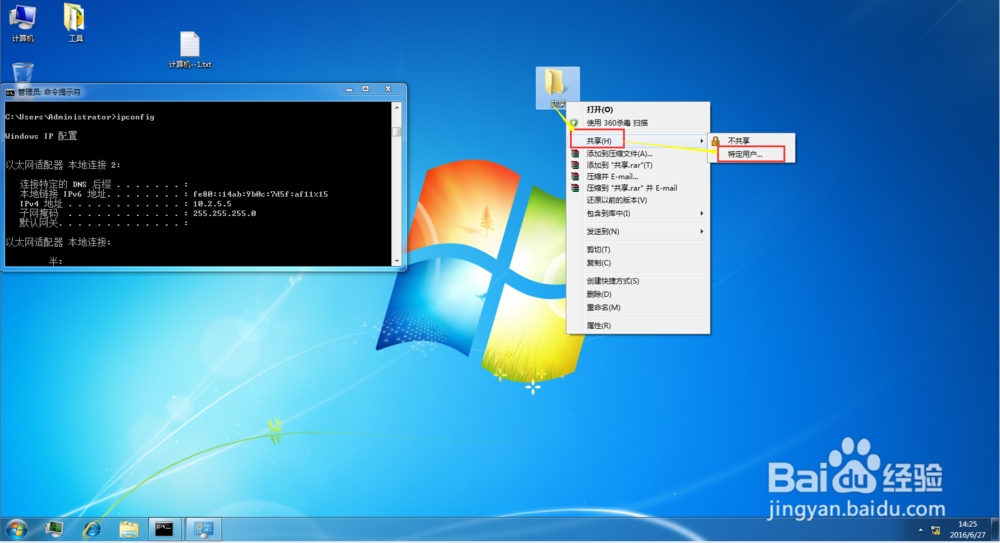
Task: Open the 工具 folder on desktop
Action: (75, 23)
